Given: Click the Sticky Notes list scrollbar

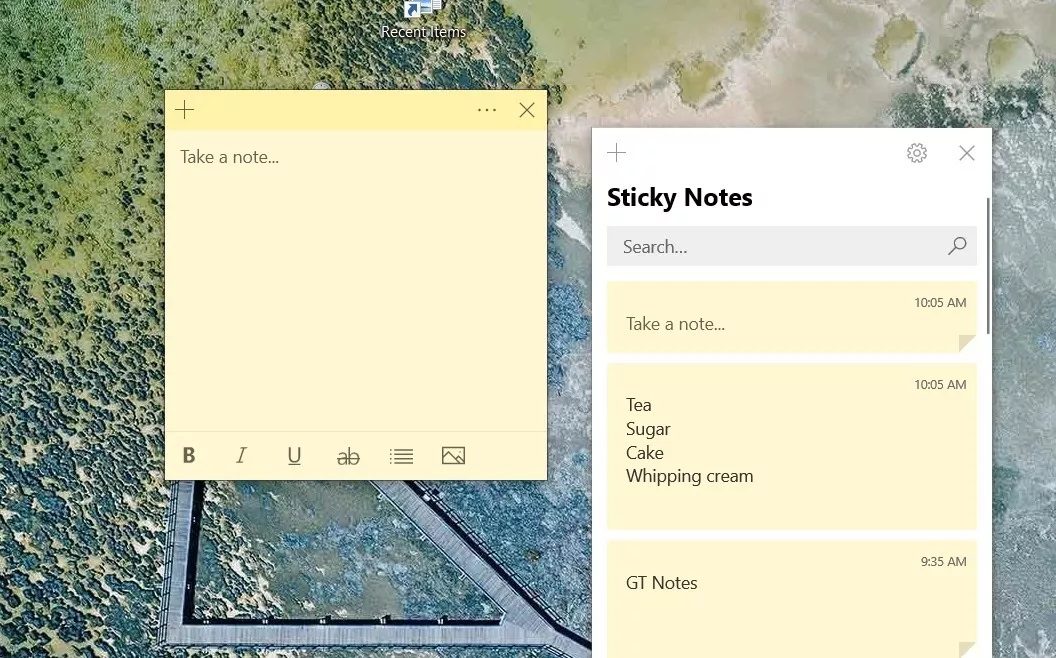Looking at the screenshot, I should coord(987,266).
